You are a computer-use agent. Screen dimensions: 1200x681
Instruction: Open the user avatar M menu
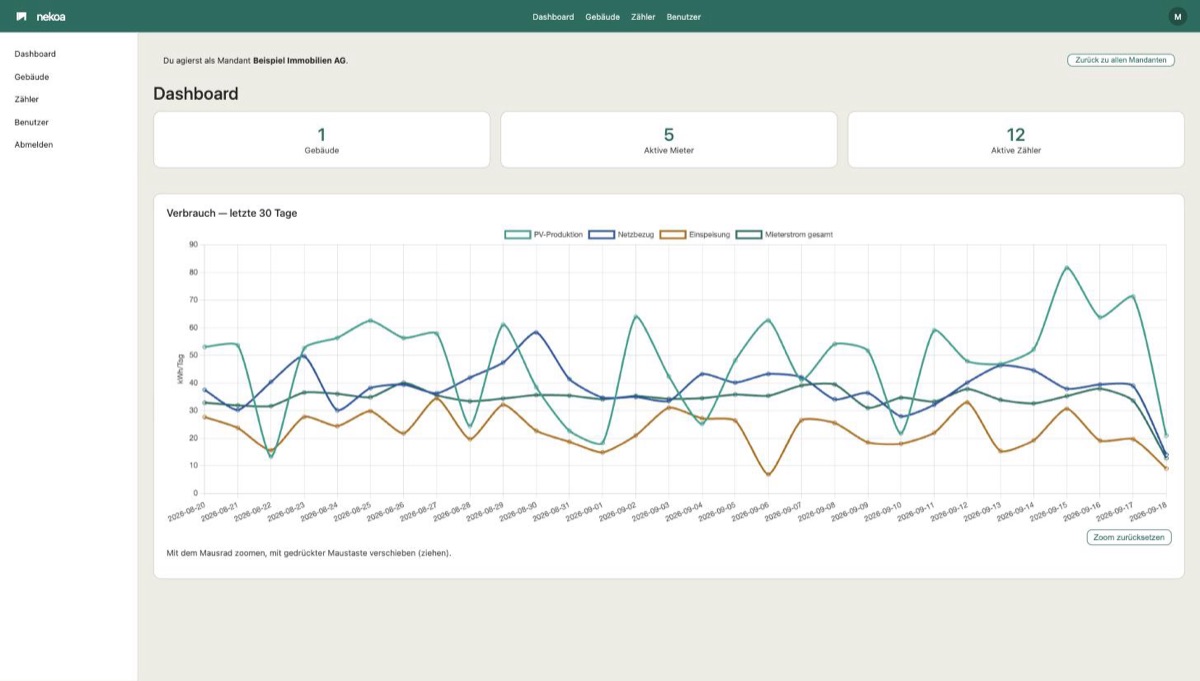pos(1177,16)
